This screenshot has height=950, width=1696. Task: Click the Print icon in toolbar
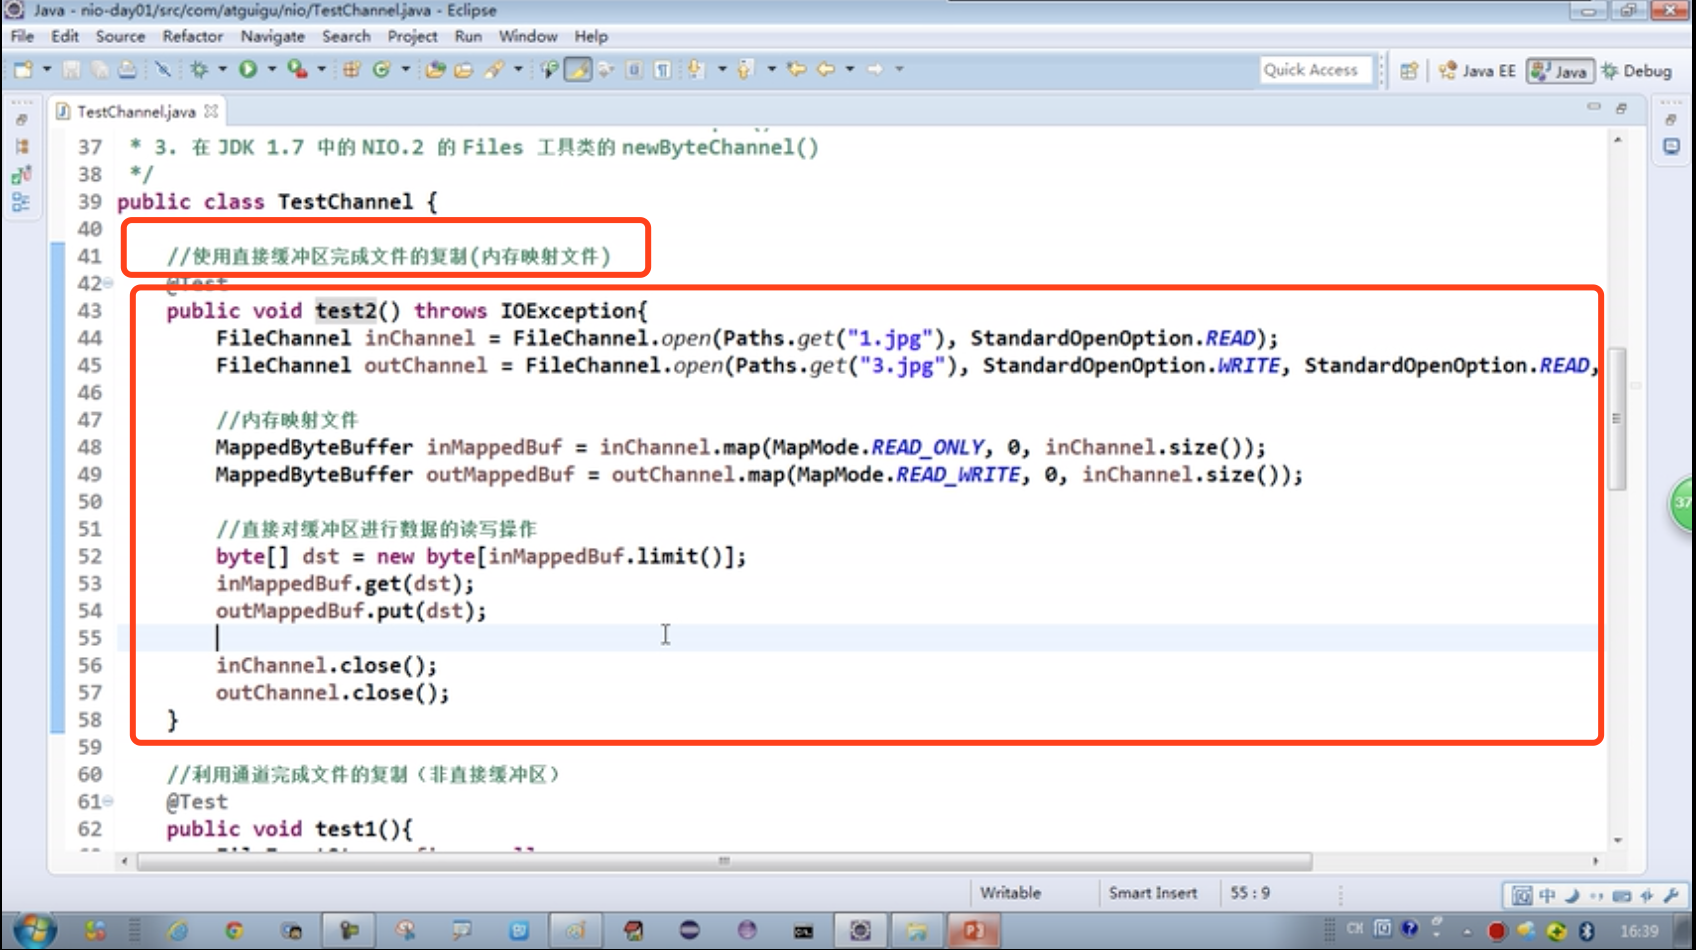click(x=127, y=69)
